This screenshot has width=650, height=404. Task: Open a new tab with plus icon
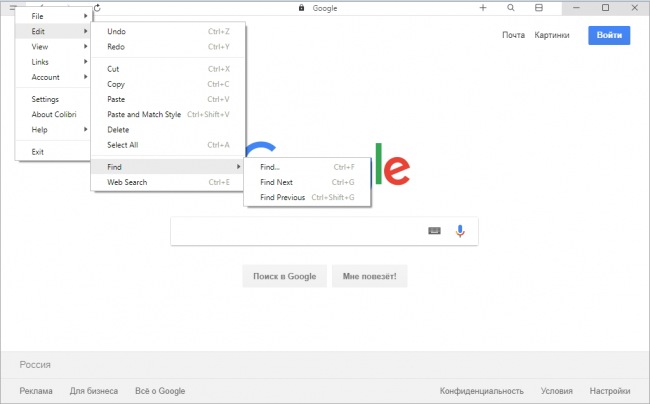tap(483, 8)
